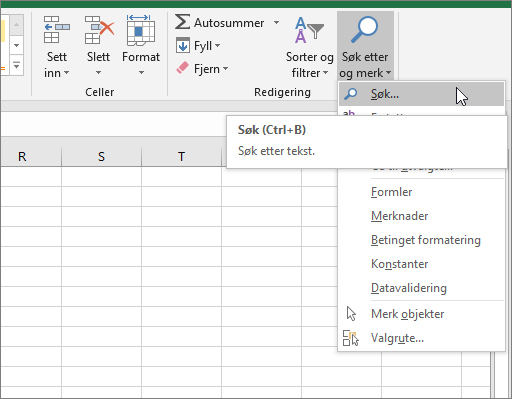This screenshot has height=399, width=512.
Task: Choose Formler in the menu
Action: (x=421, y=192)
